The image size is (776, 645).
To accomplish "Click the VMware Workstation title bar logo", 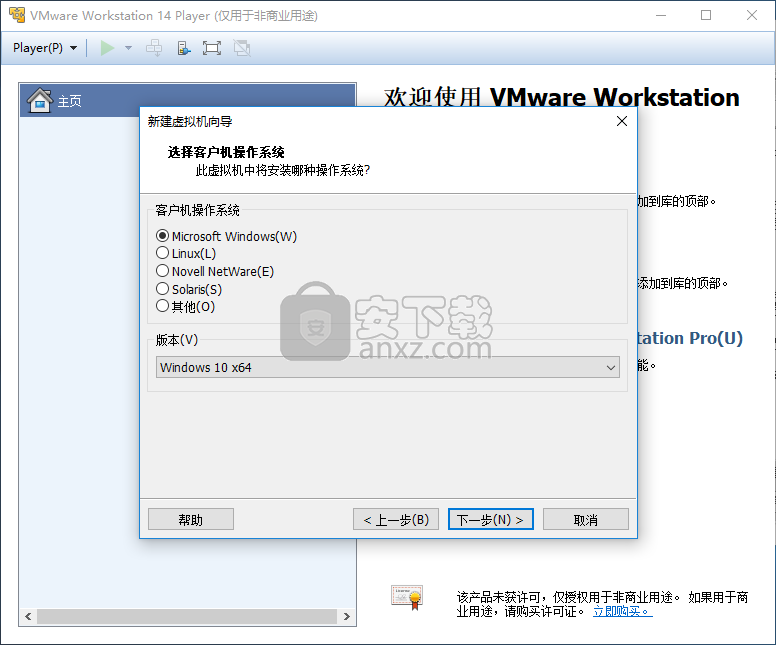I will 16,15.
